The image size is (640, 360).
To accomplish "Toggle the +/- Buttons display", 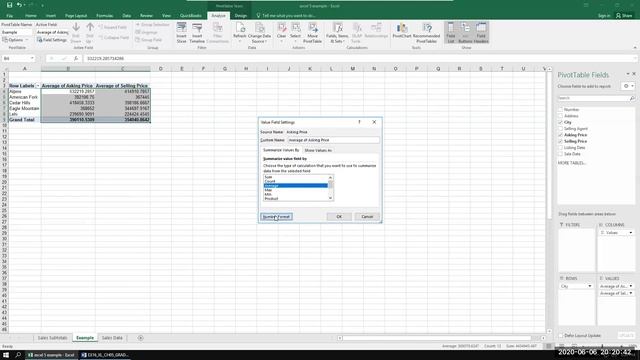I will coord(465,32).
